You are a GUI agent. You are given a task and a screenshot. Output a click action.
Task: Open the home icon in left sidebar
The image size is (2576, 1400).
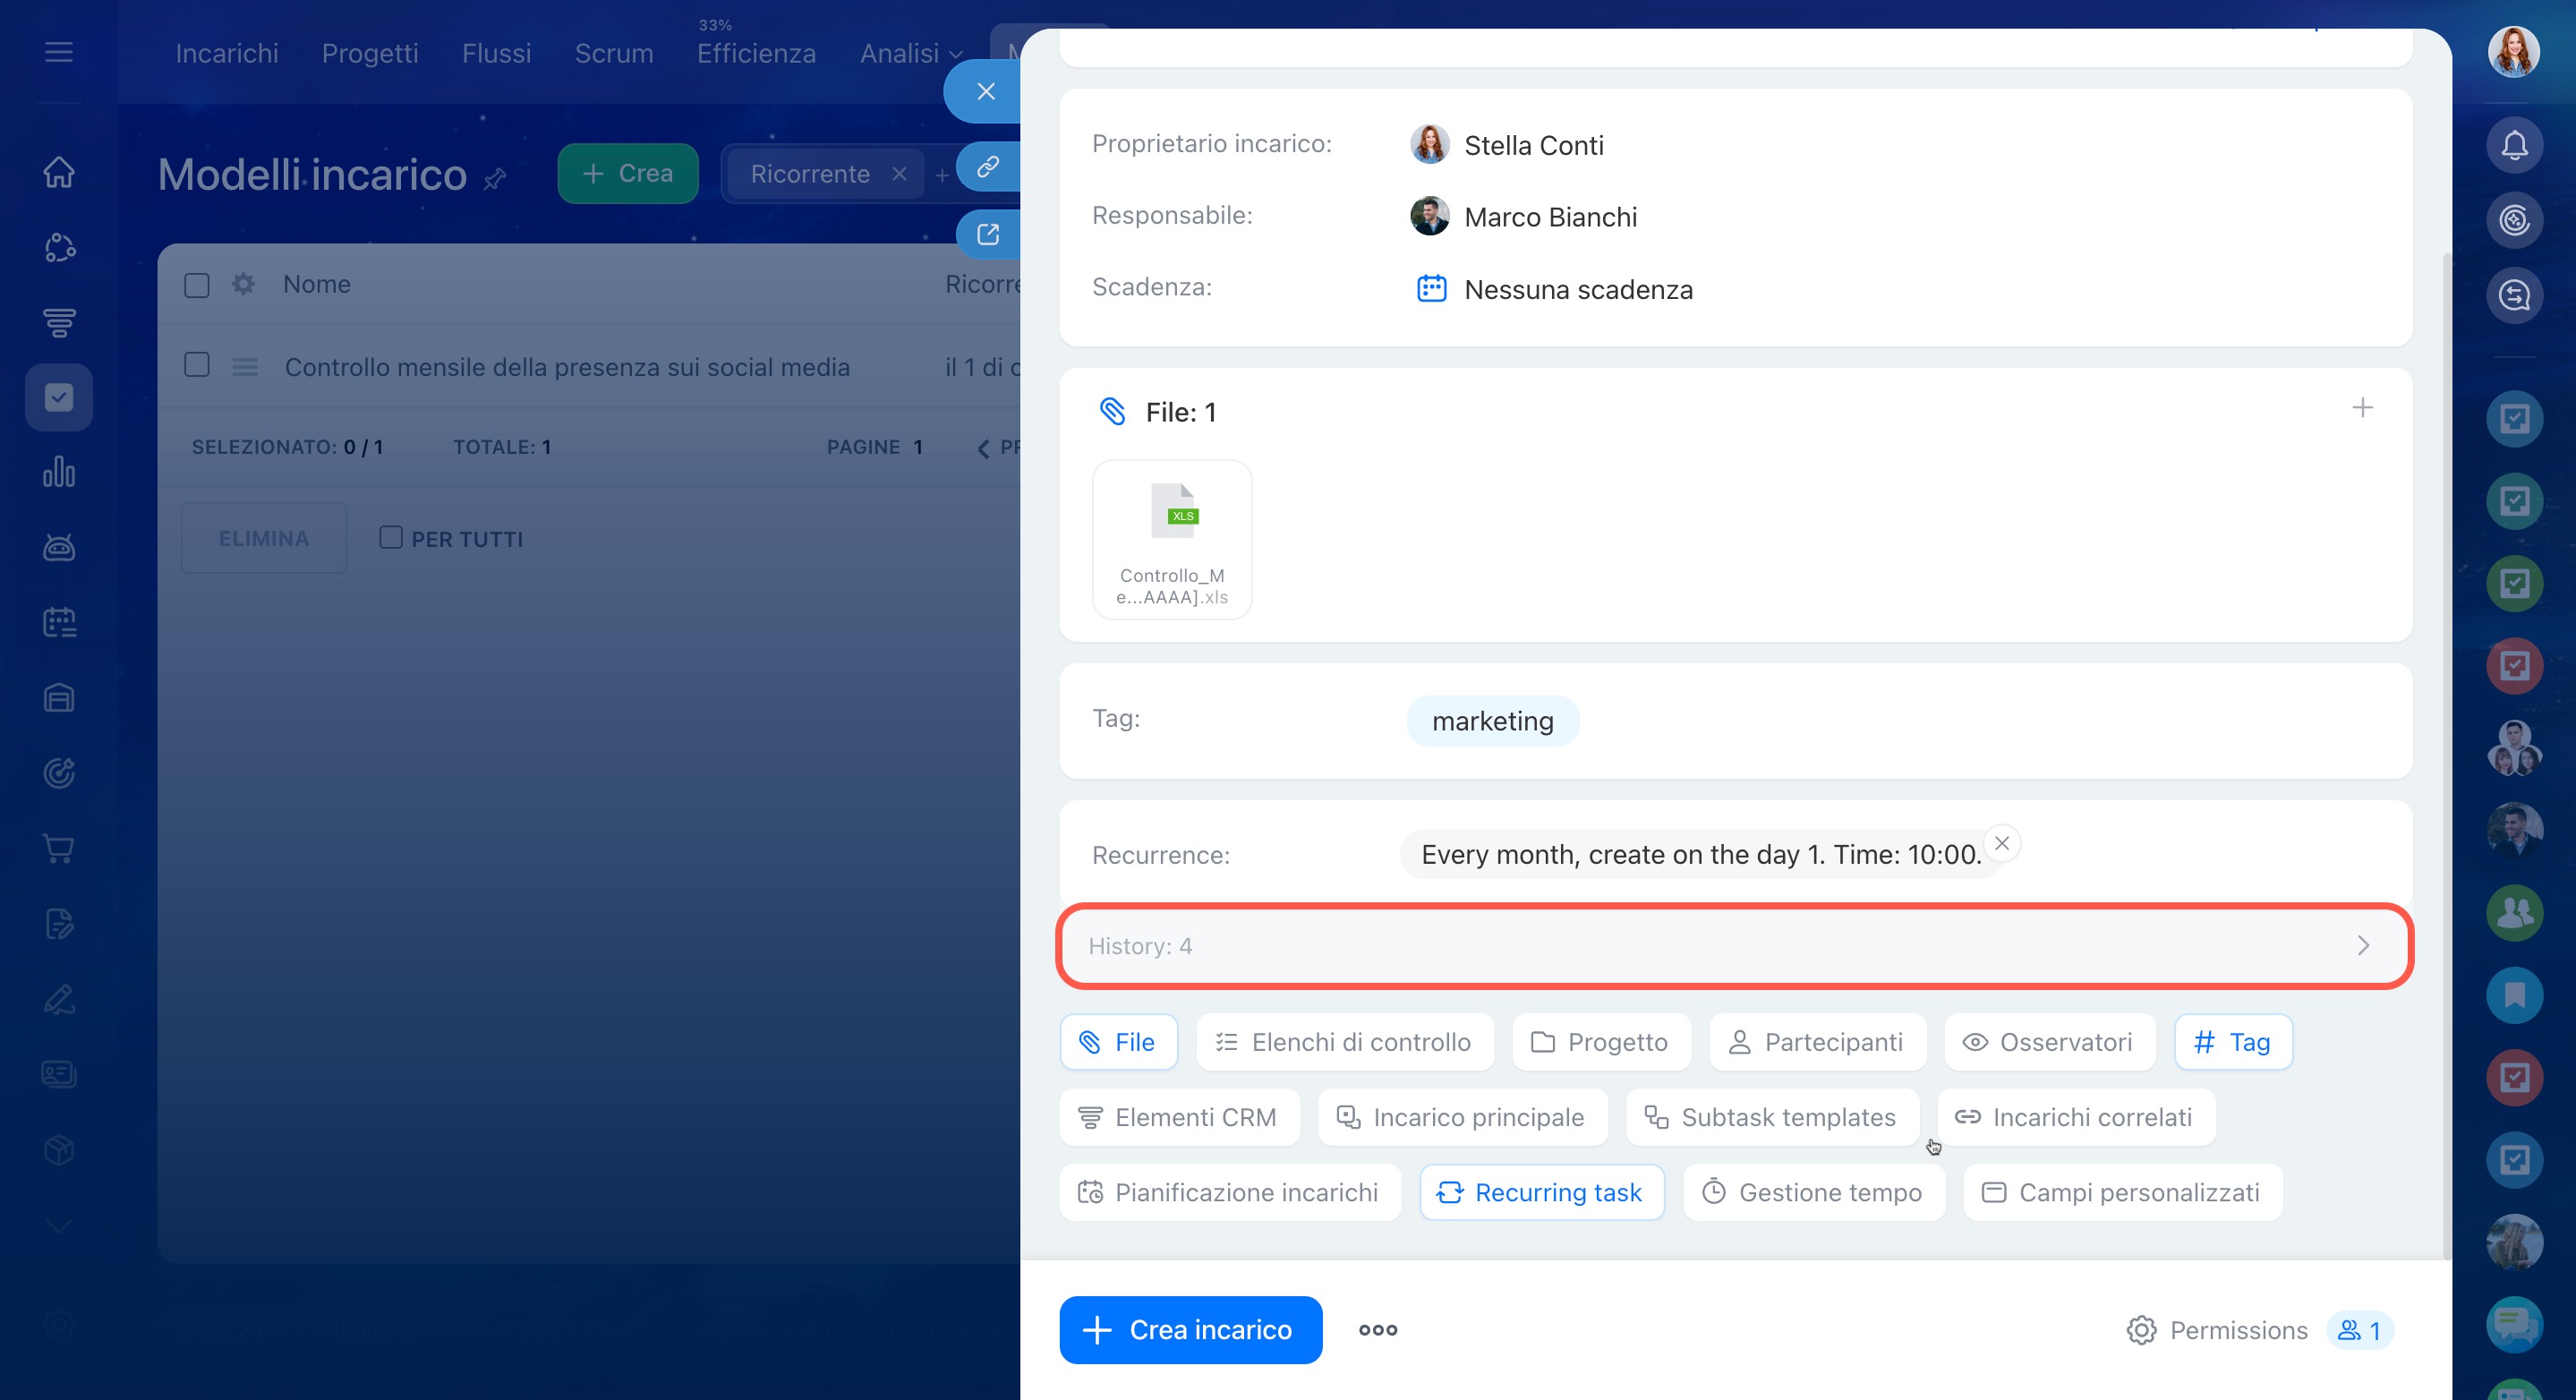[x=59, y=172]
